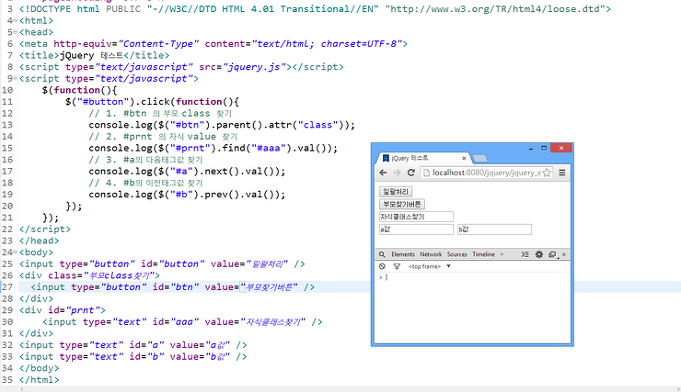This screenshot has width=681, height=392.
Task: Focus the b값 text field
Action: (x=494, y=229)
